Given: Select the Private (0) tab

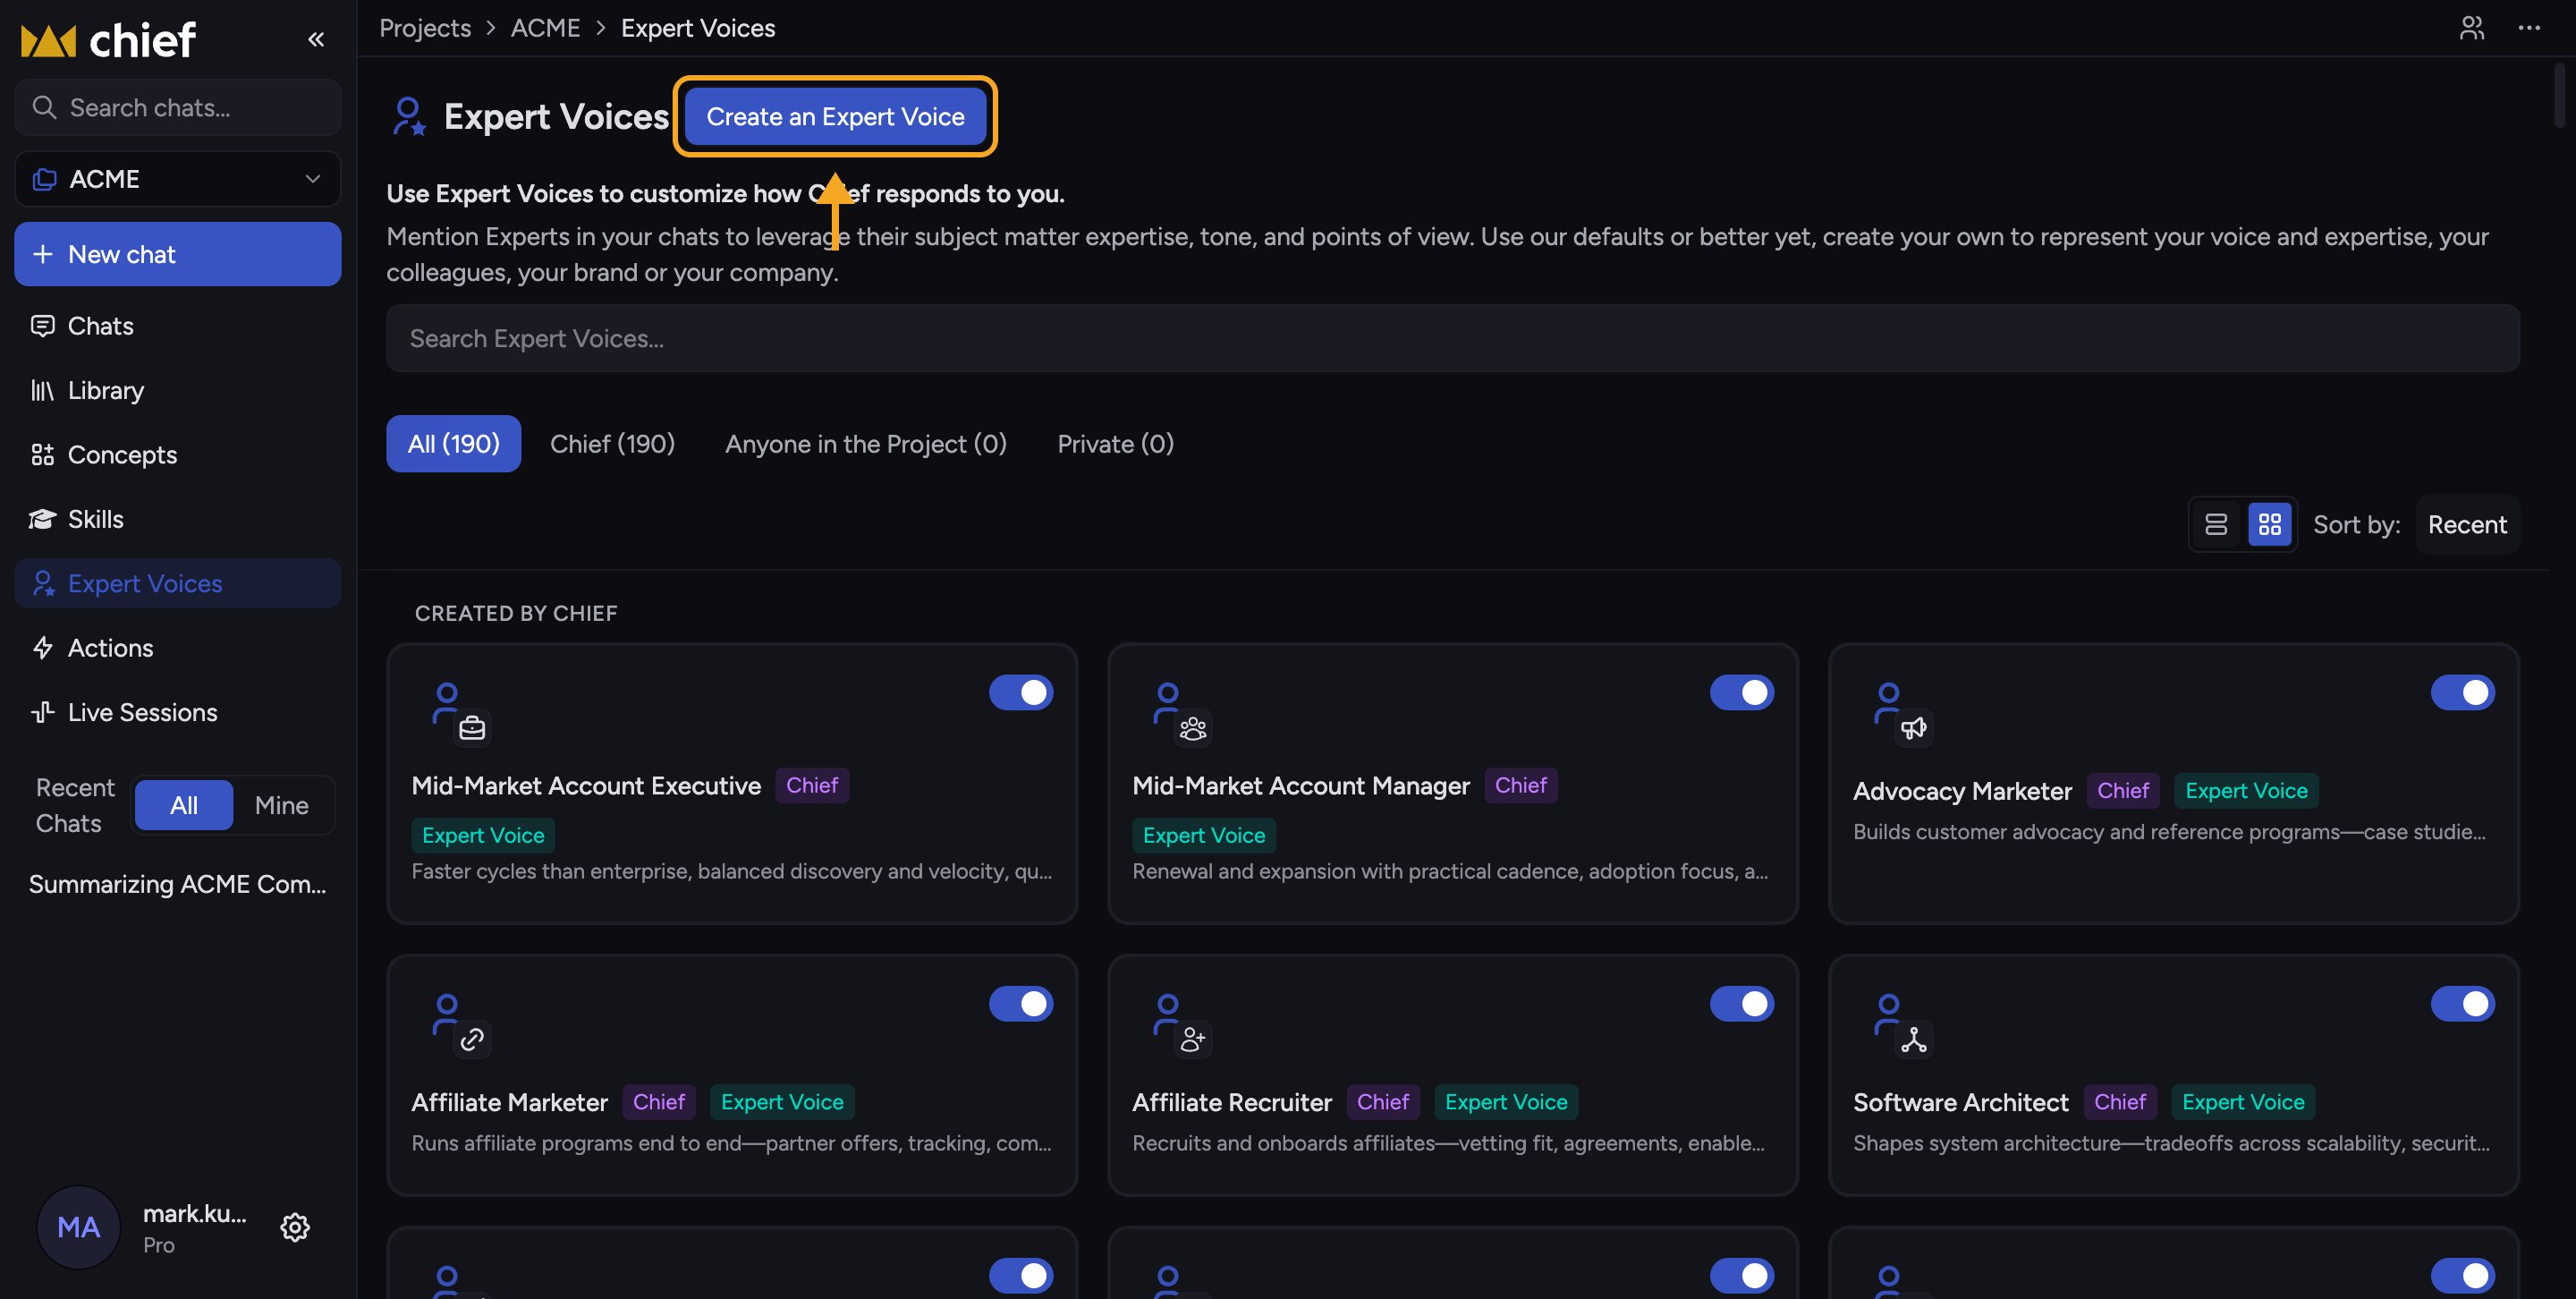Looking at the screenshot, I should point(1116,443).
